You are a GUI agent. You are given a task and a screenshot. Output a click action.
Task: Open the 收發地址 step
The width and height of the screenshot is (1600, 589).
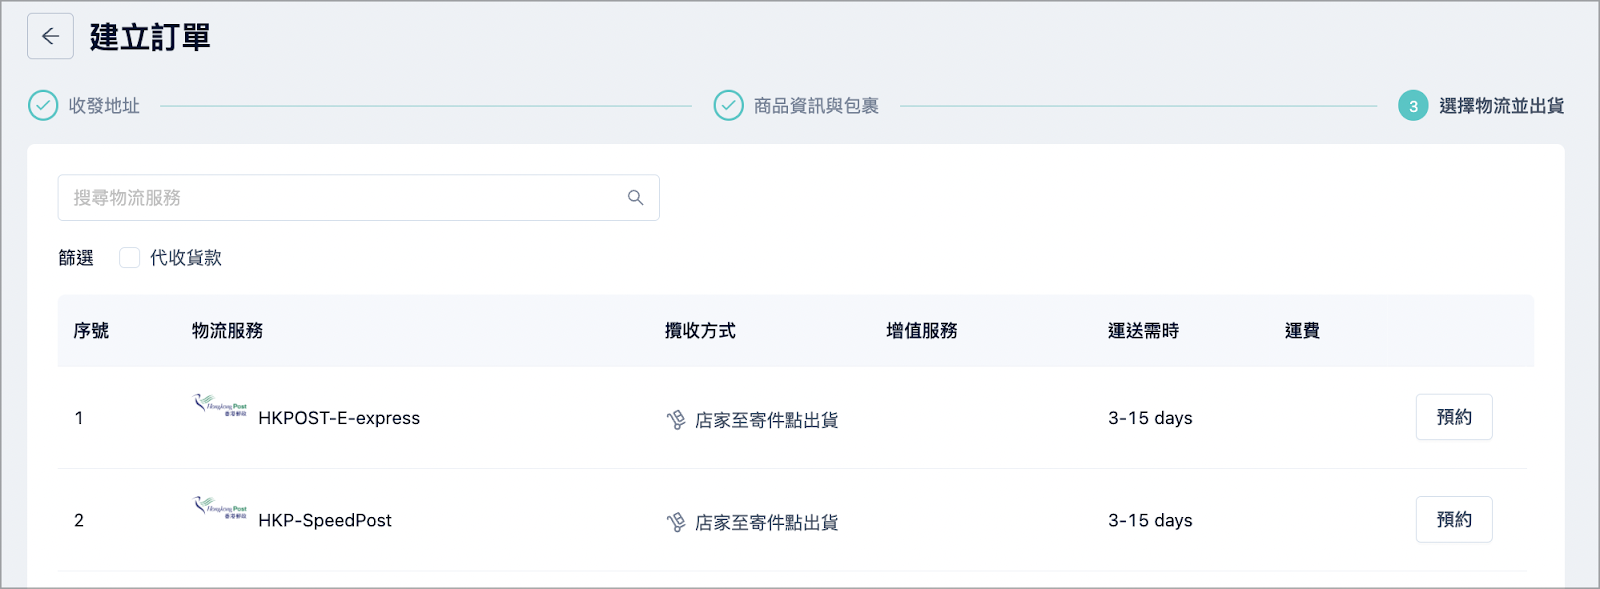coord(104,106)
